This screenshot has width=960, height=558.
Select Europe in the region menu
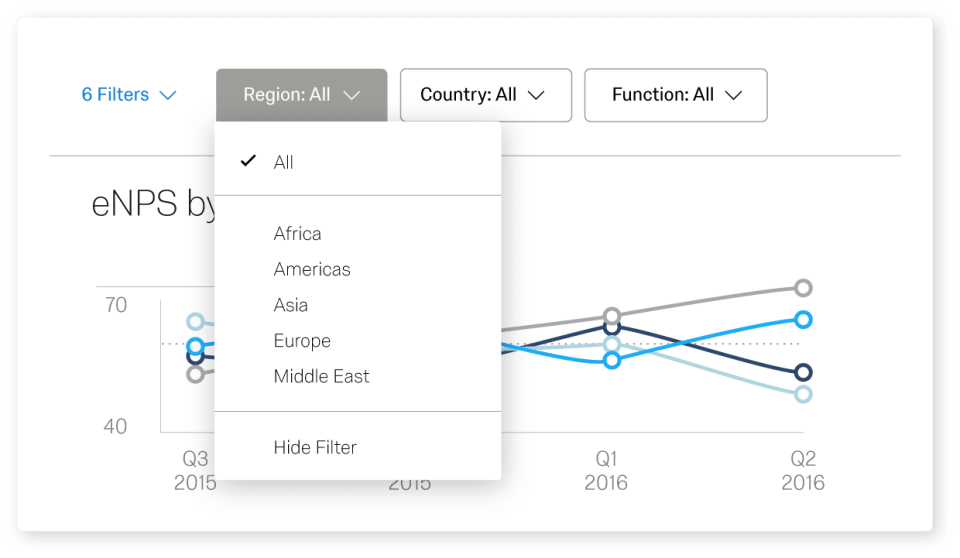click(x=301, y=341)
